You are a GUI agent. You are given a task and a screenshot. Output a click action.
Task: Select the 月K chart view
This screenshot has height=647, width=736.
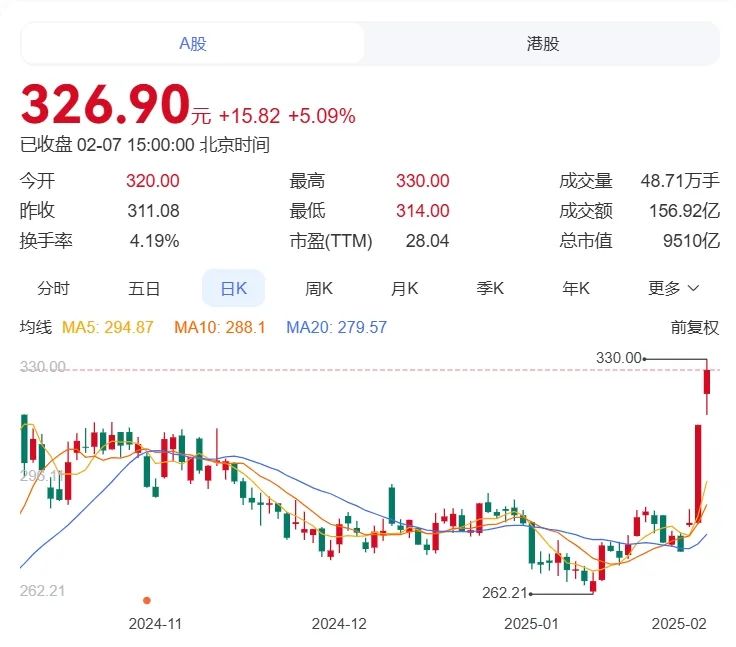404,288
